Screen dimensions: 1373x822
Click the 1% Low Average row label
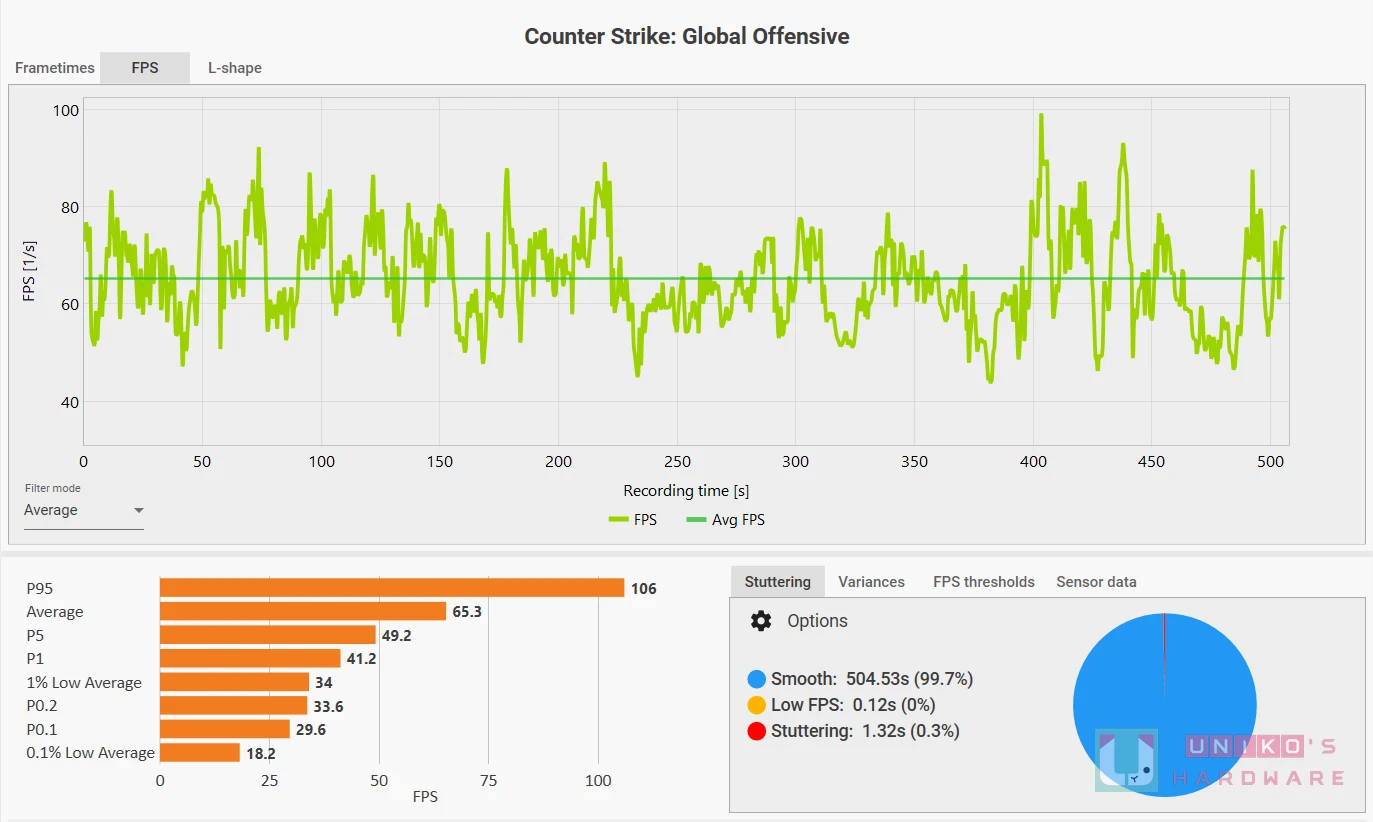[84, 682]
